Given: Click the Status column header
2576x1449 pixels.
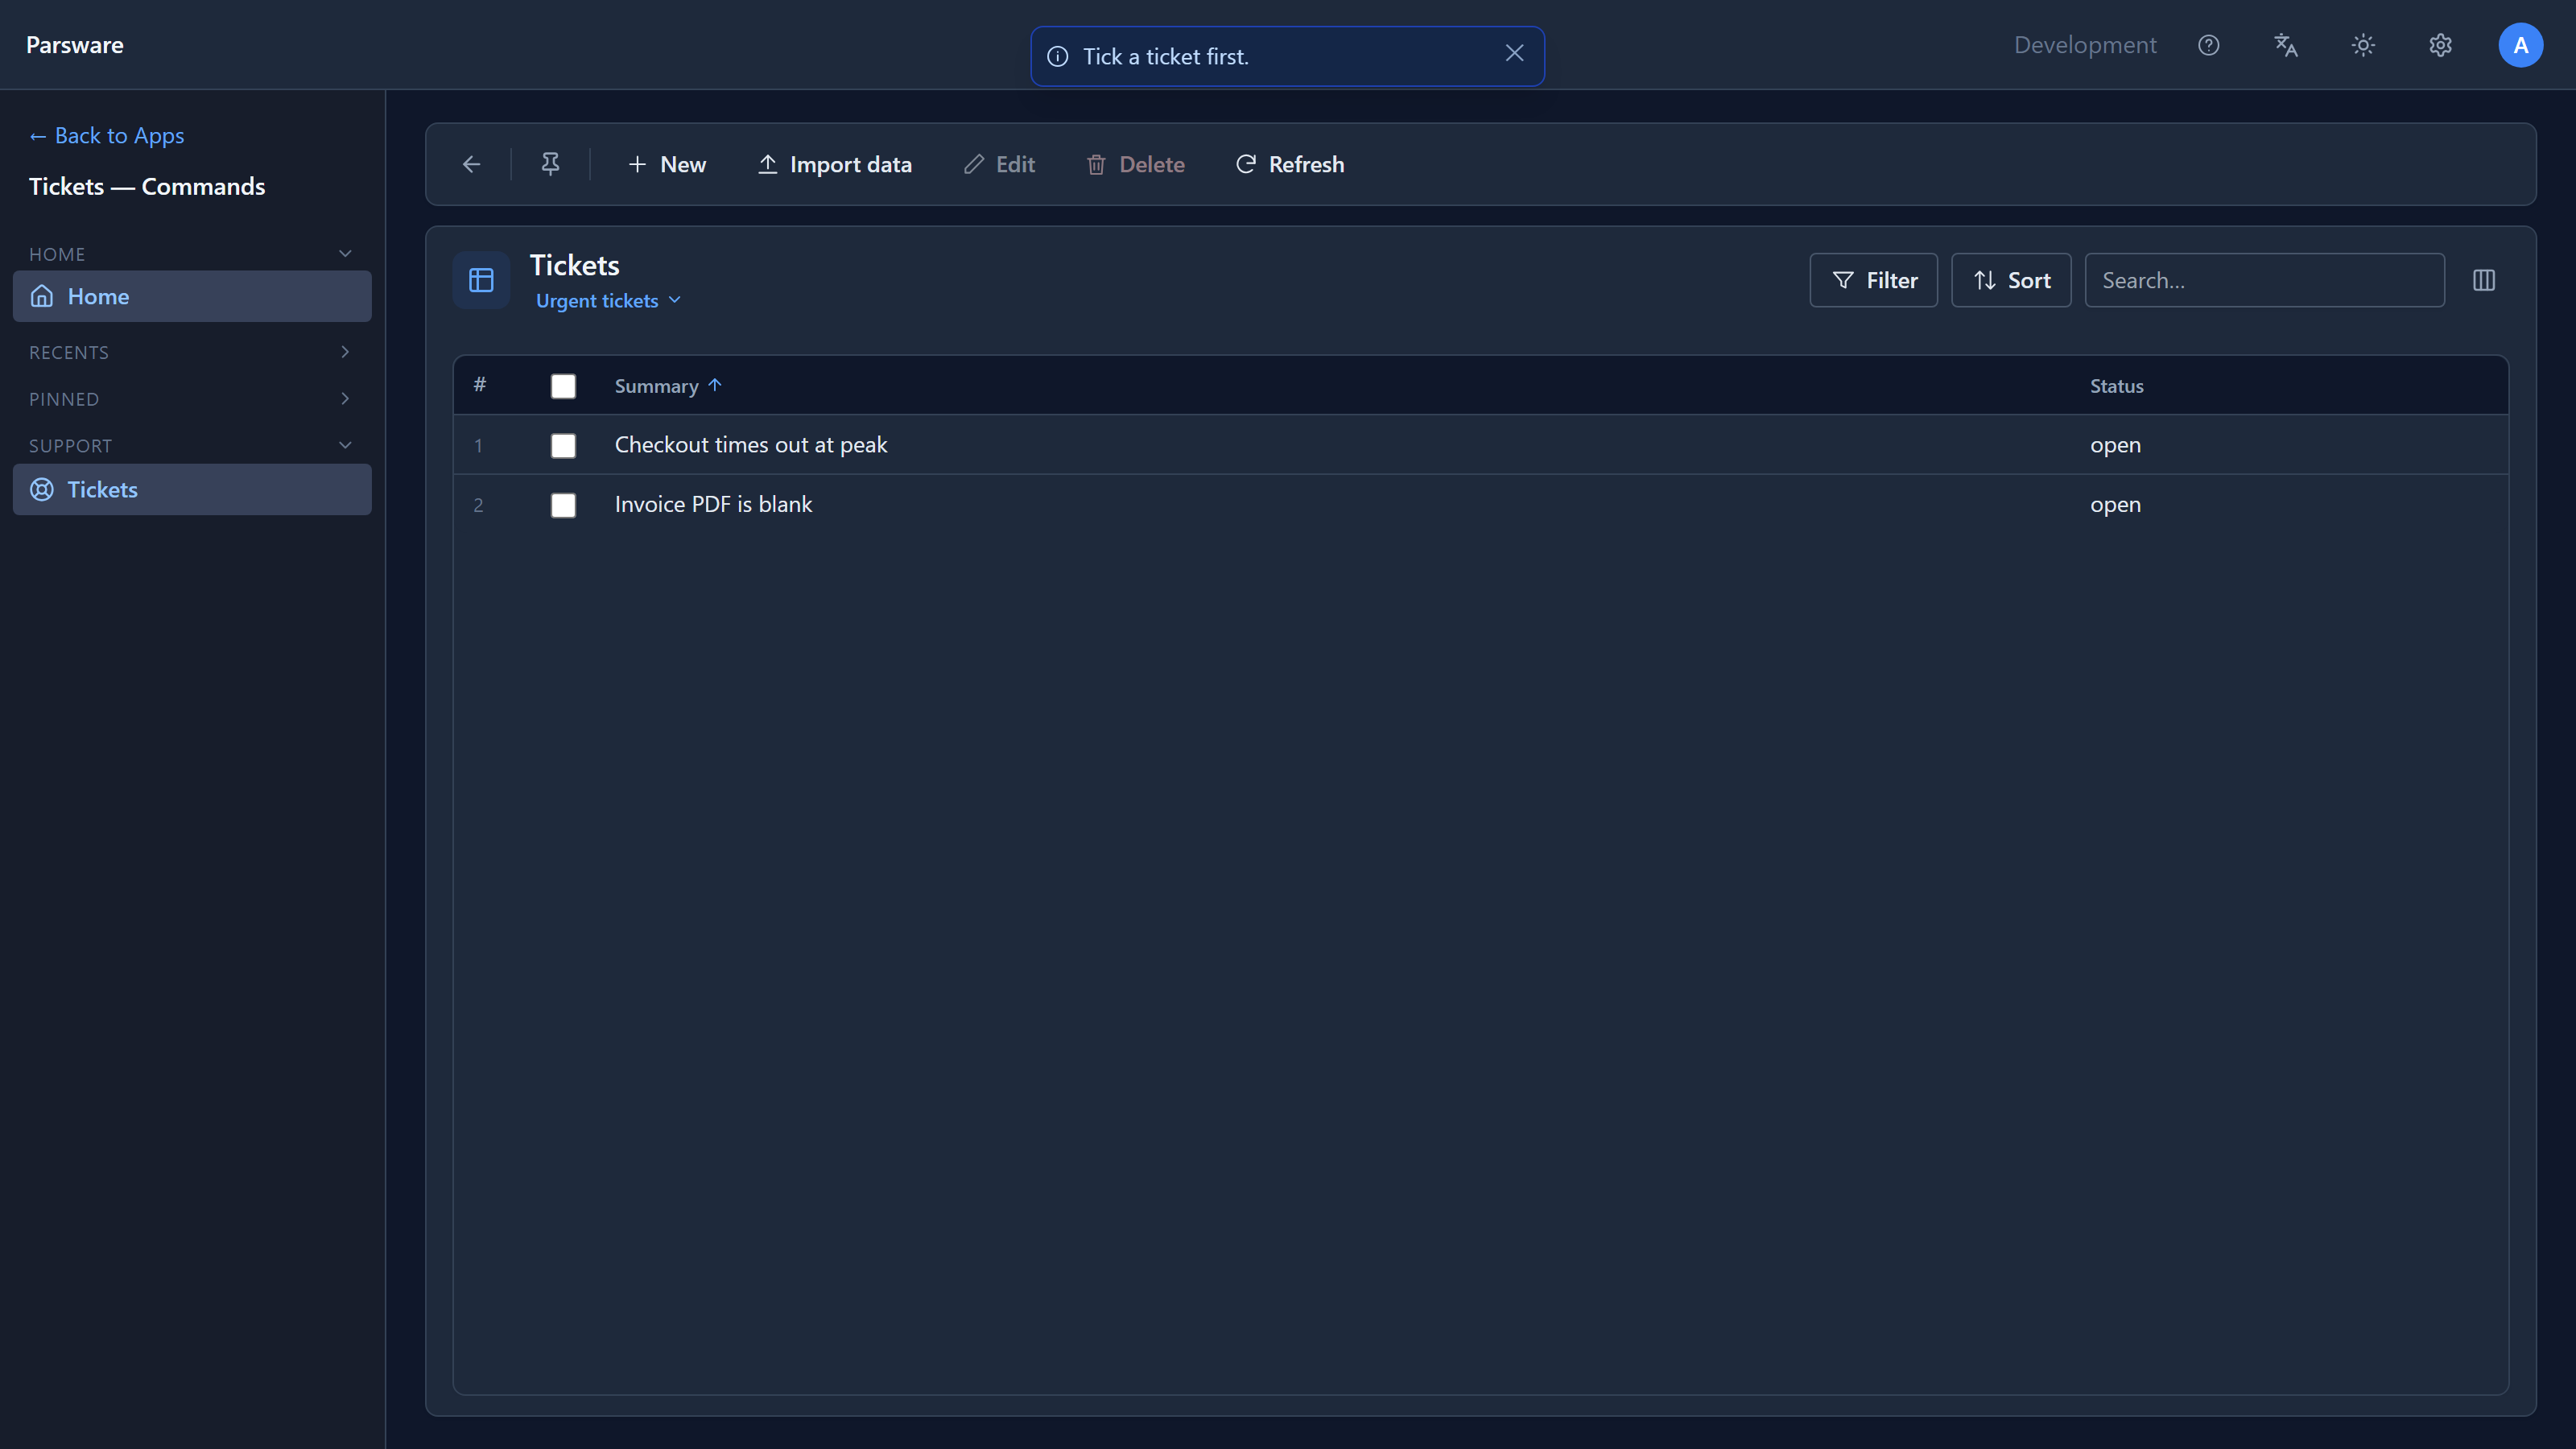Looking at the screenshot, I should click(2116, 386).
